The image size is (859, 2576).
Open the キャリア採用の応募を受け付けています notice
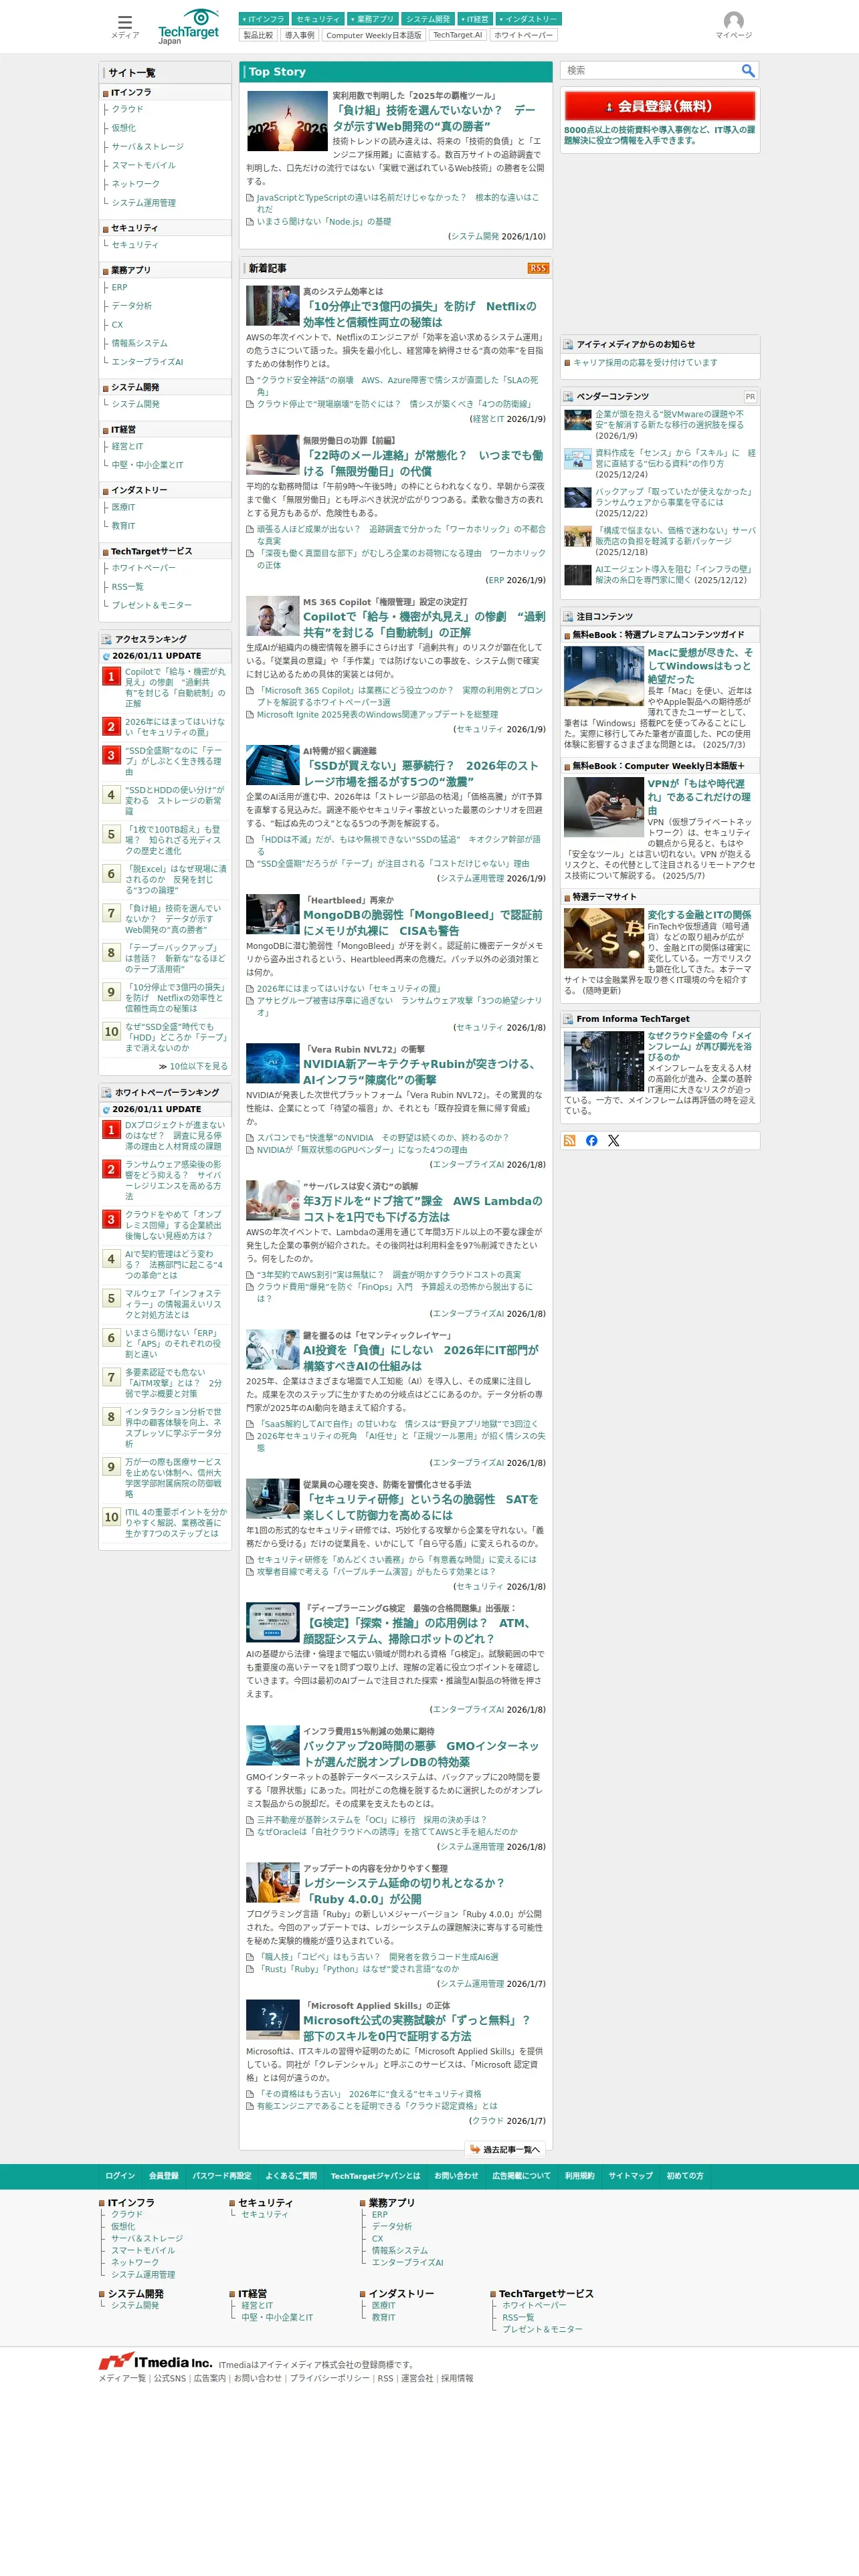tap(645, 363)
